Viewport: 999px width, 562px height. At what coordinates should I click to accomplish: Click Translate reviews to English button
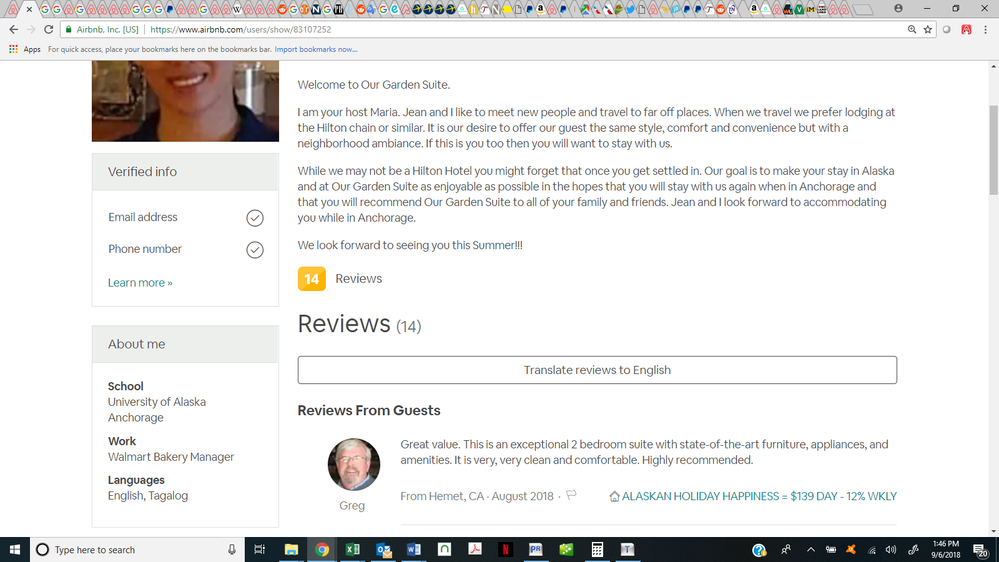(x=597, y=370)
